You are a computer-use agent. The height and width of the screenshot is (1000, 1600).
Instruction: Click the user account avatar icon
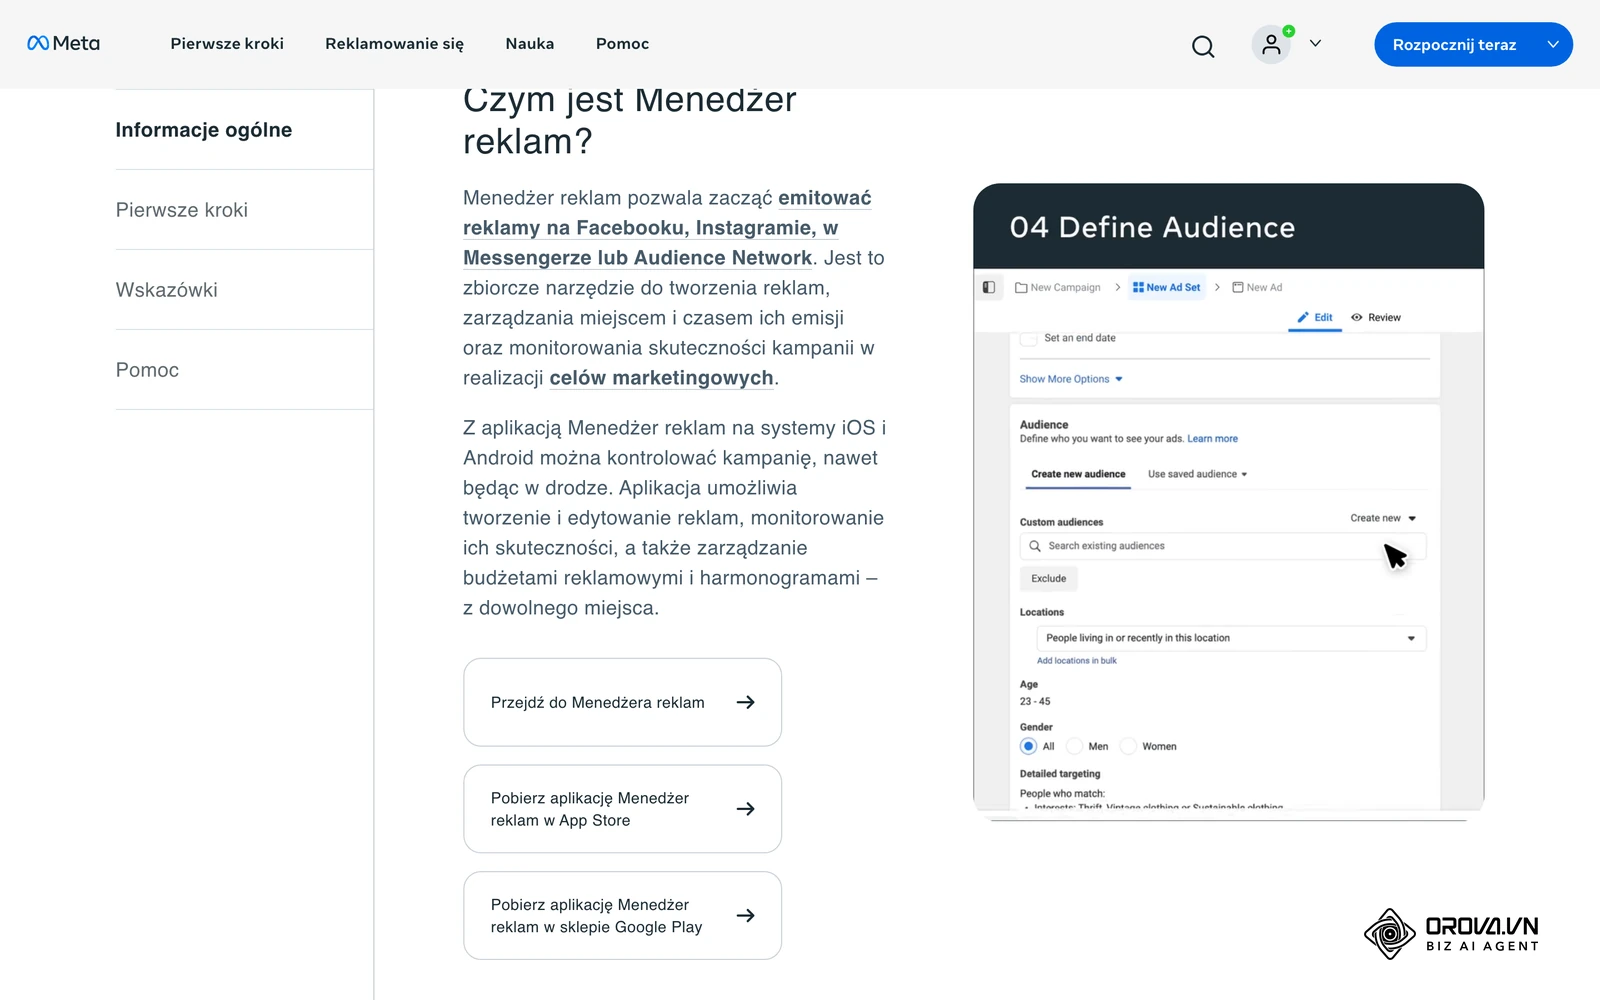click(1271, 44)
